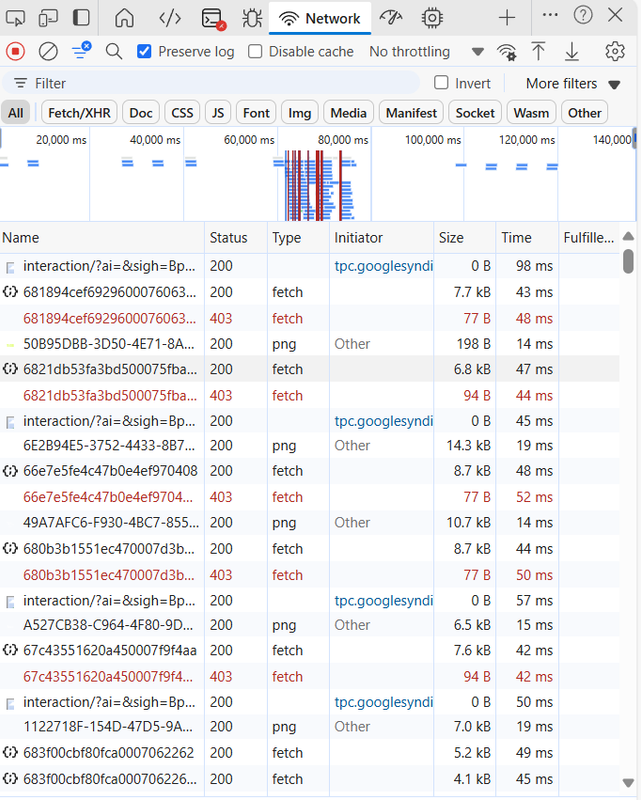
Task: Sort by the Initiator column header
Action: [382, 238]
